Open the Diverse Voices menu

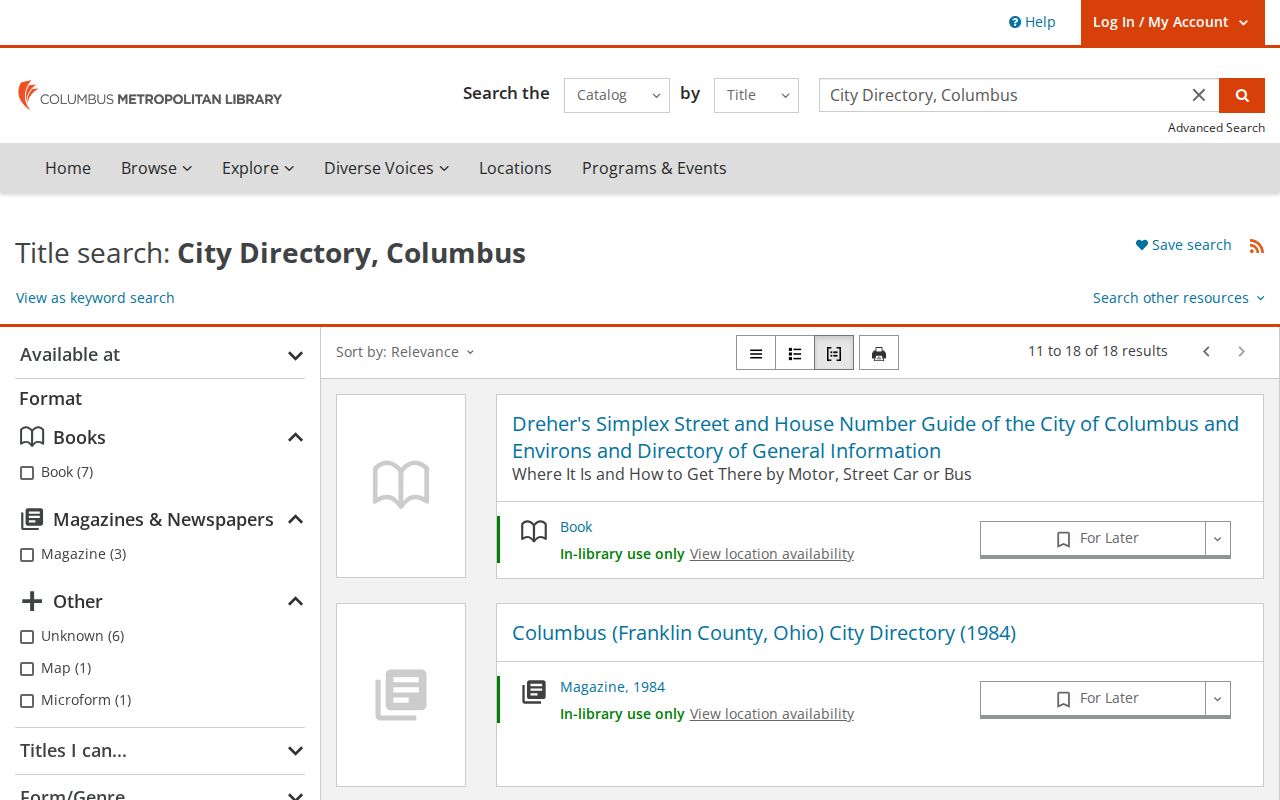click(x=386, y=168)
